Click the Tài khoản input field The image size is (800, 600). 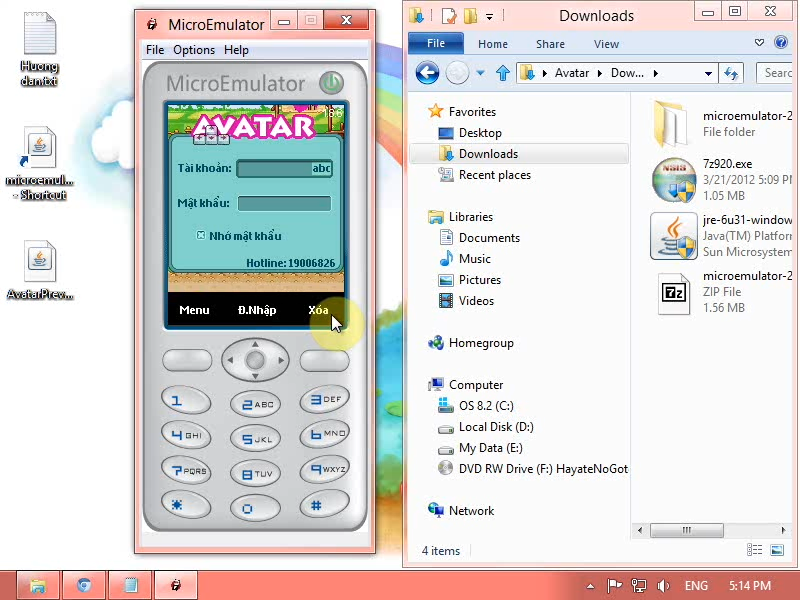click(284, 168)
